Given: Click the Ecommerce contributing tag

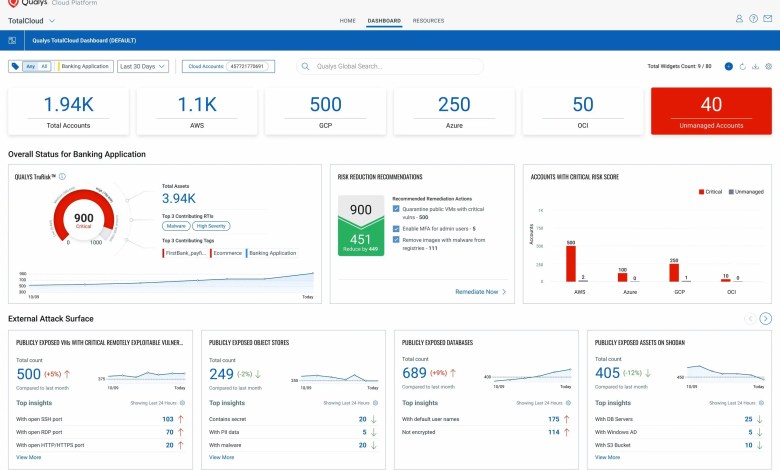Looking at the screenshot, I should 226,253.
